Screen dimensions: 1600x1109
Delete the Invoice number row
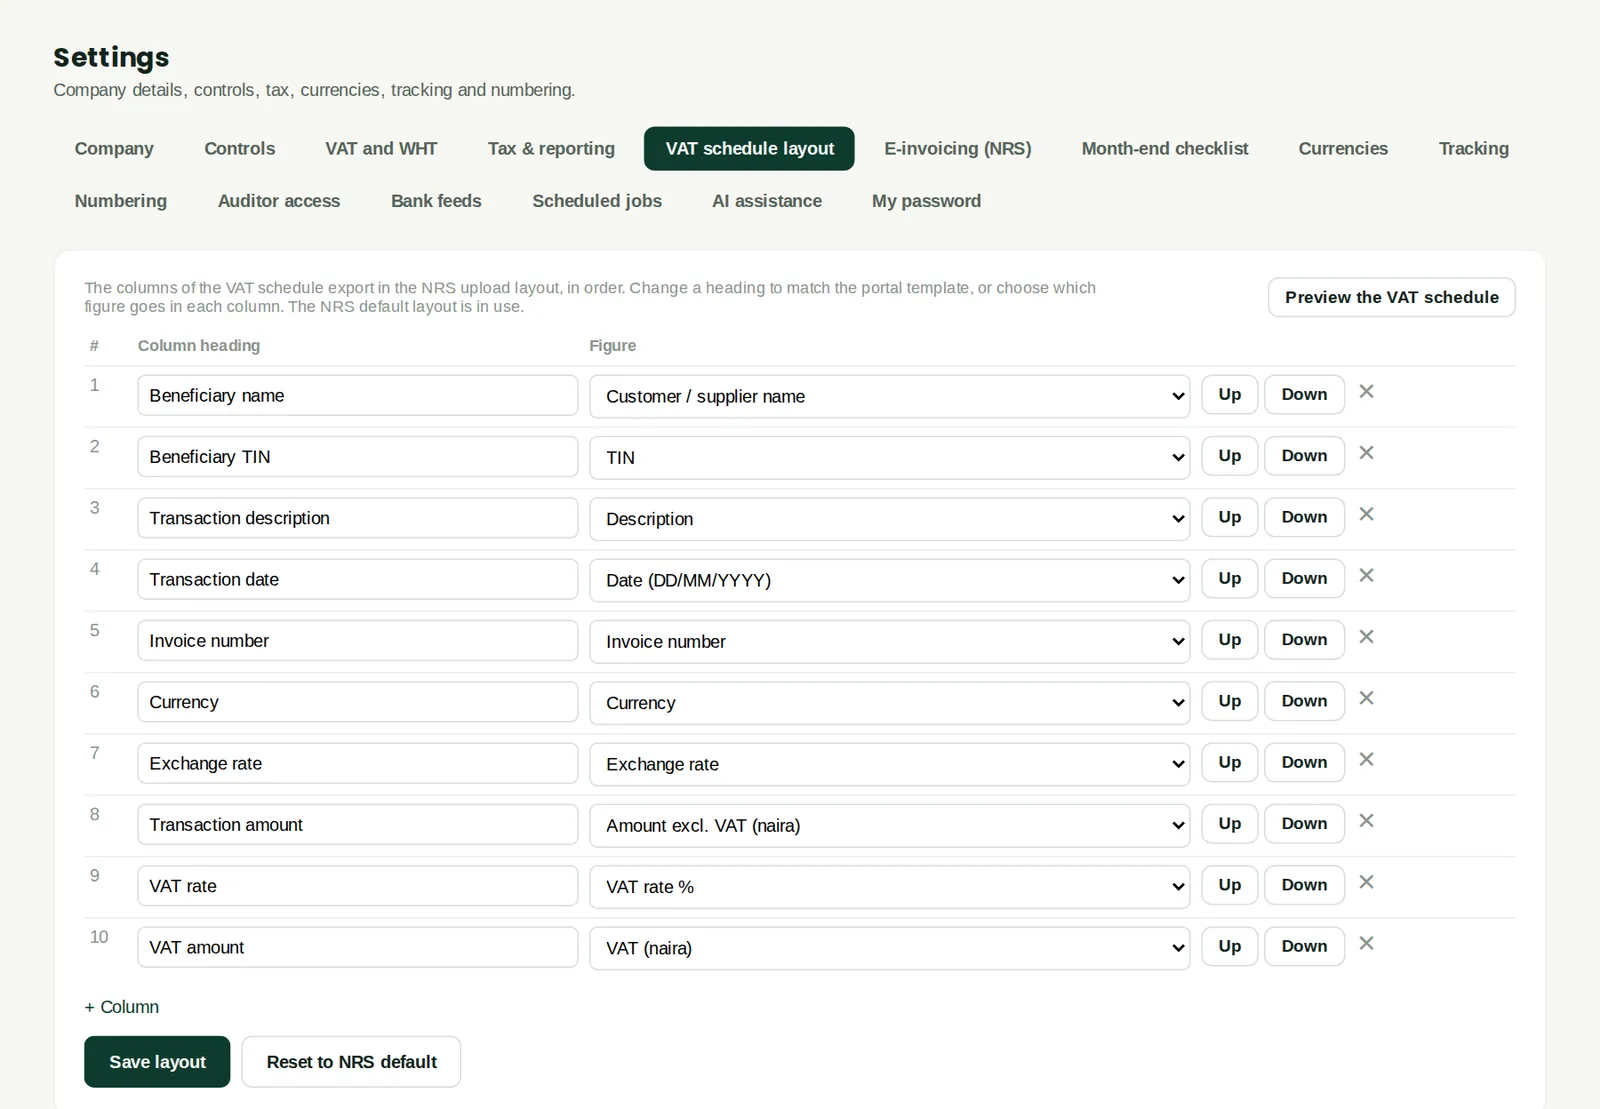click(x=1366, y=637)
